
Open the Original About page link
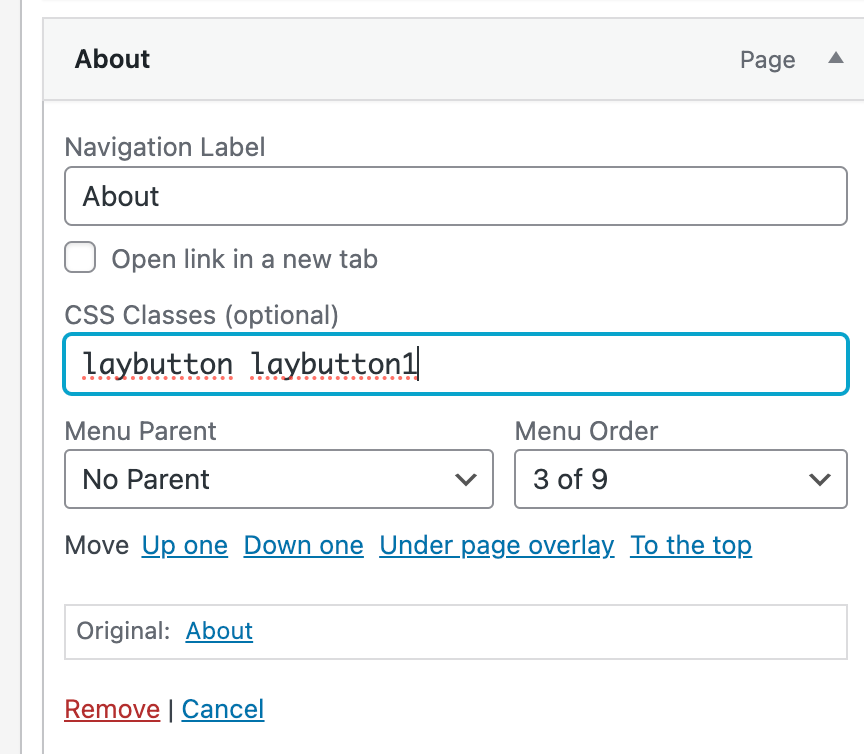[x=219, y=631]
